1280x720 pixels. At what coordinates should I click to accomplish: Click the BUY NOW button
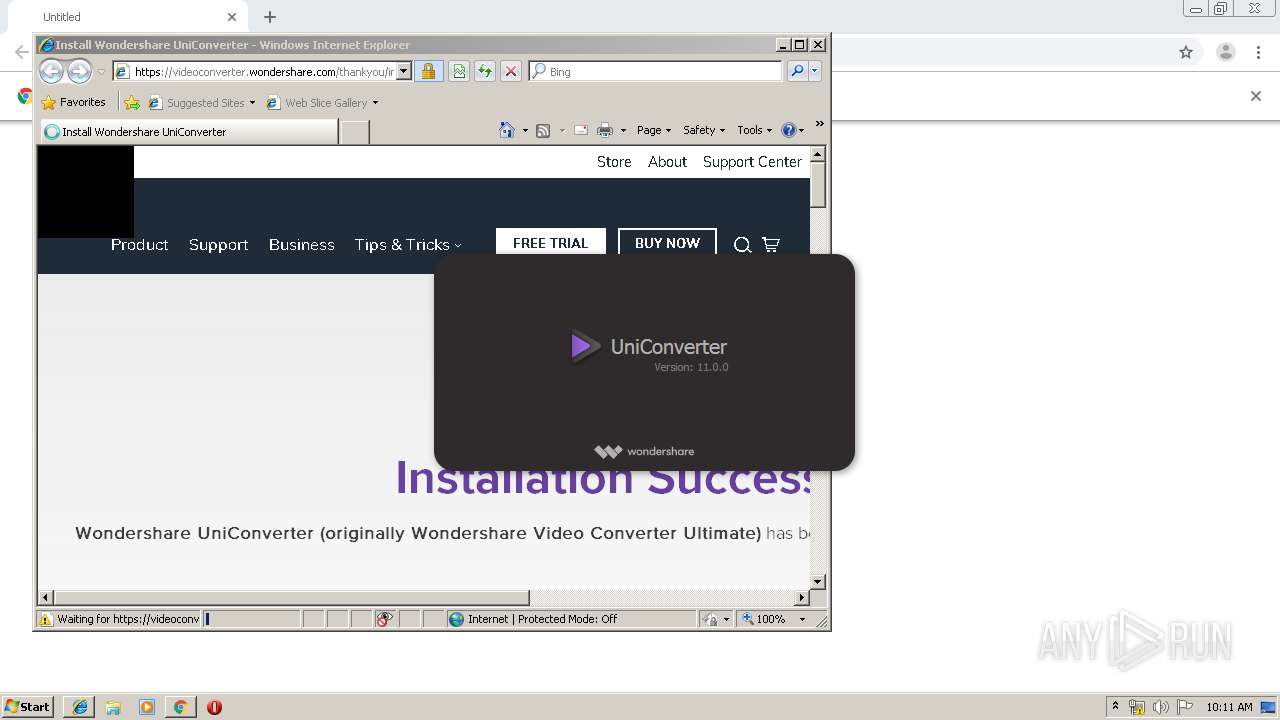[667, 243]
